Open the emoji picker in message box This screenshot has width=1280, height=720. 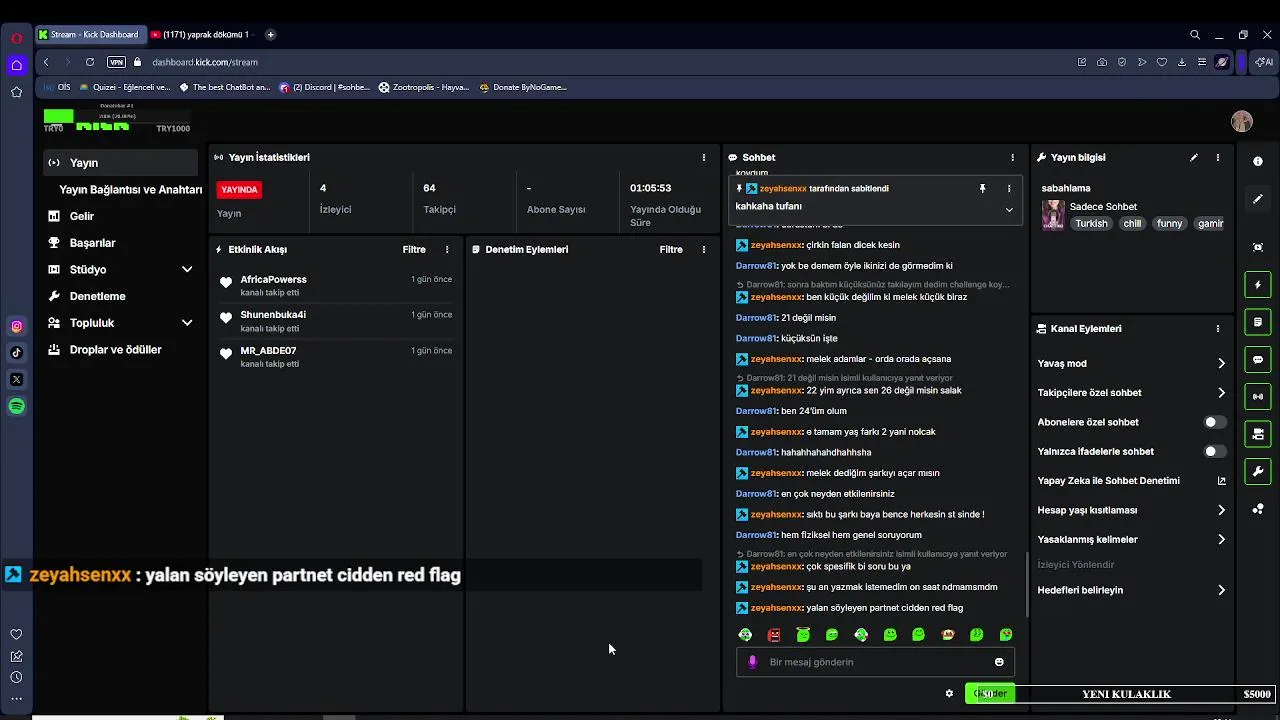pyautogui.click(x=999, y=662)
